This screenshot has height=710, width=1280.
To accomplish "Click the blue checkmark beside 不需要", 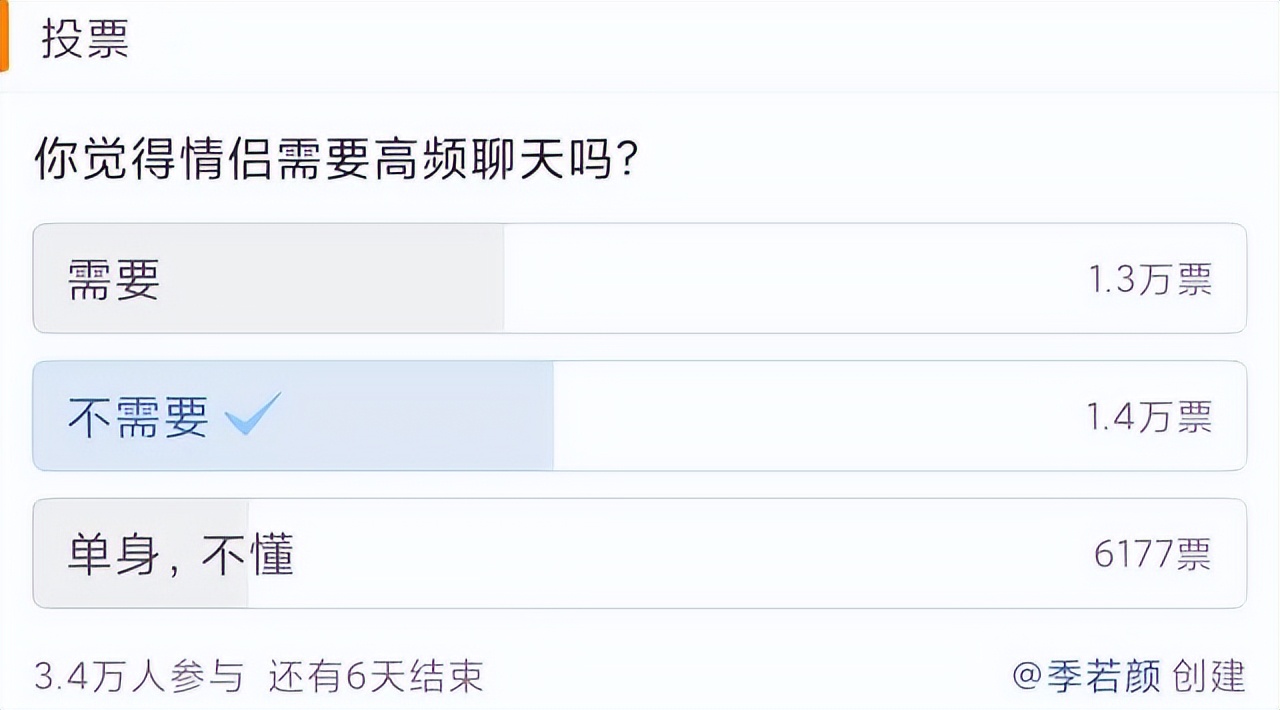I will coord(253,413).
